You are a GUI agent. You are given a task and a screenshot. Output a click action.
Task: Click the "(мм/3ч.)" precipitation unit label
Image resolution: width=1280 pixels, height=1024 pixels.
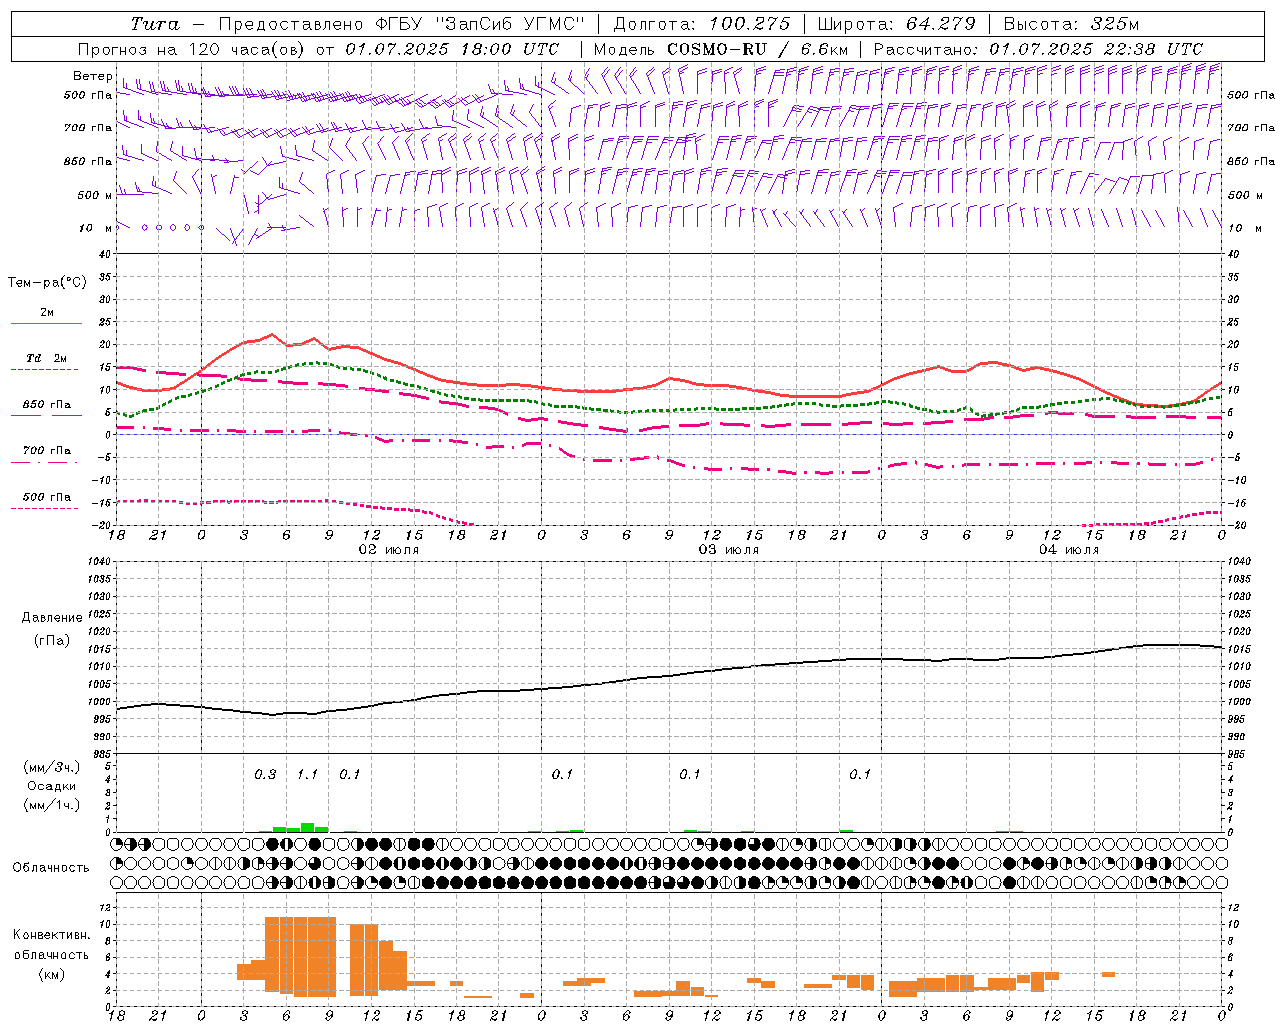click(52, 767)
